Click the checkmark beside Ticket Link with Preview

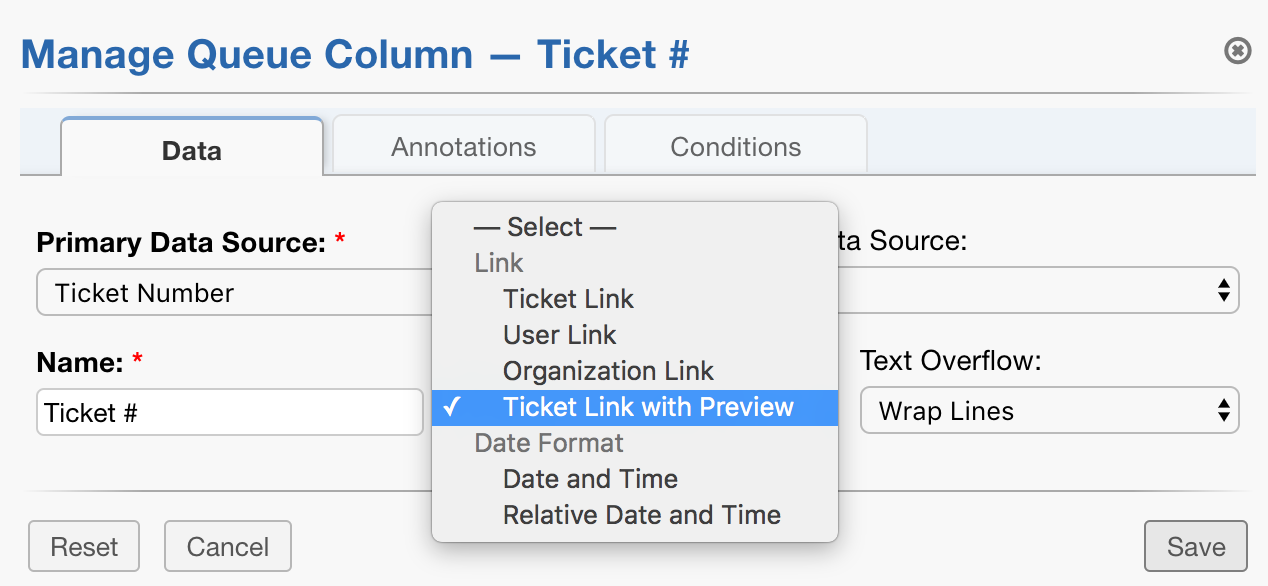452,407
